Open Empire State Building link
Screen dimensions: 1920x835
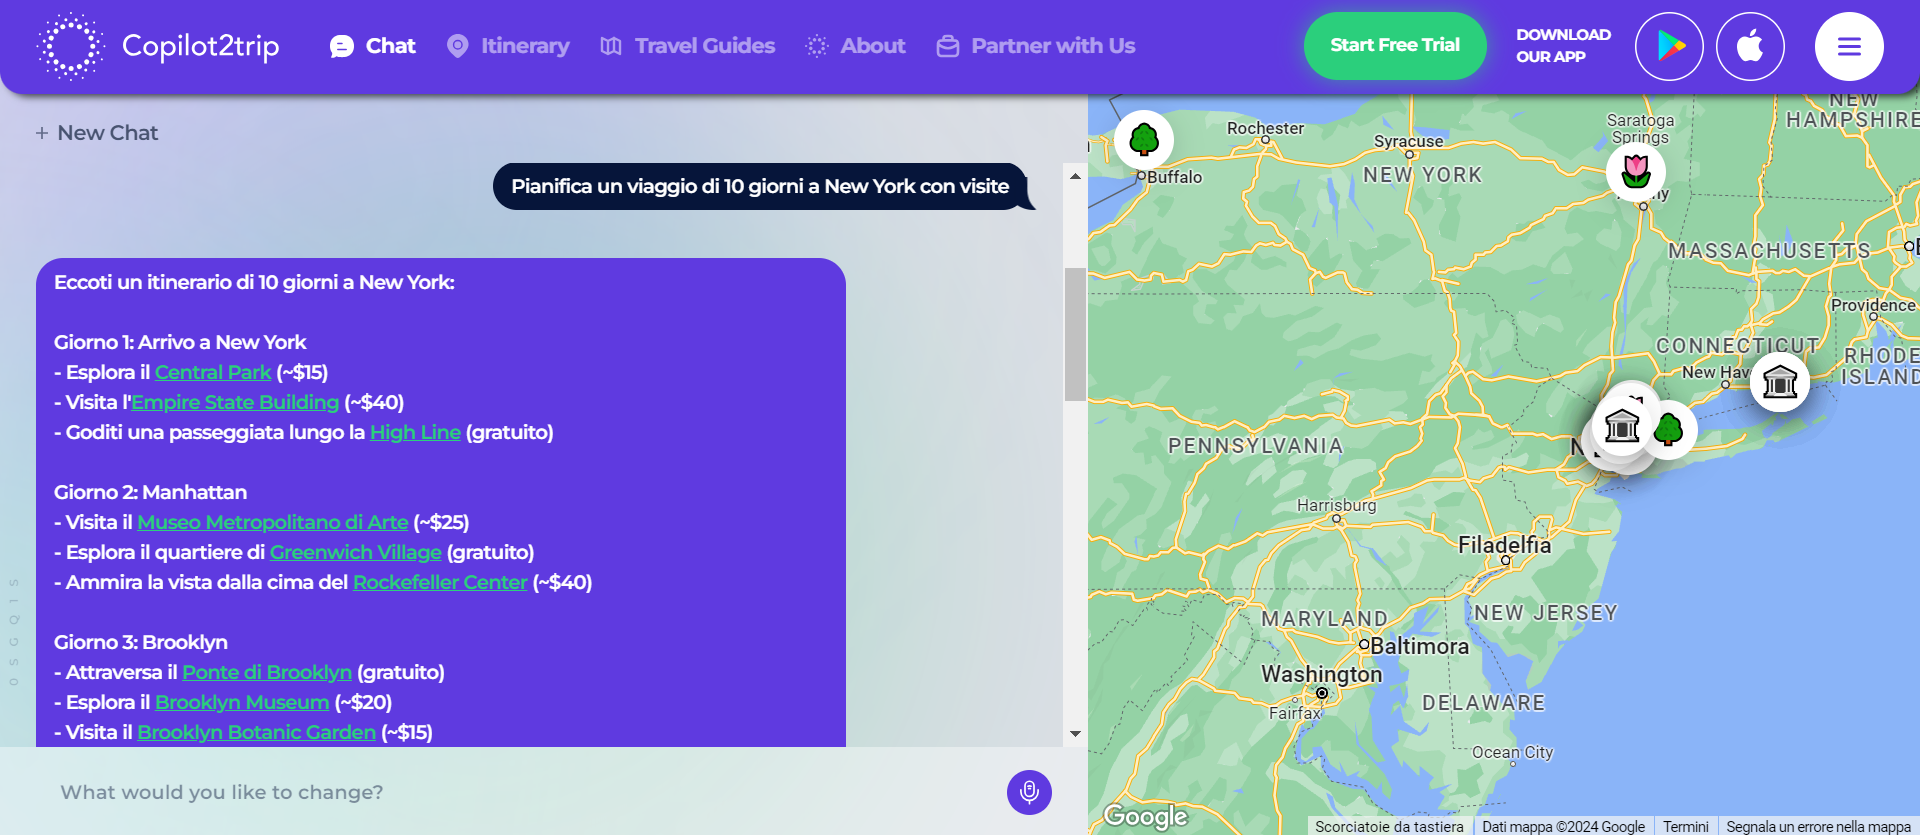pos(236,402)
